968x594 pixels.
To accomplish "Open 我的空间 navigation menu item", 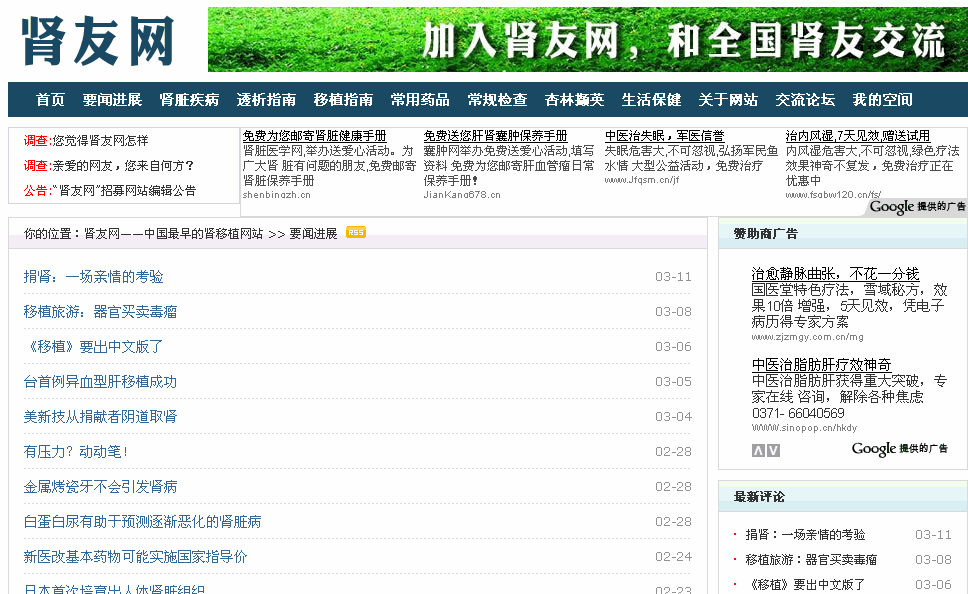I will [x=882, y=100].
